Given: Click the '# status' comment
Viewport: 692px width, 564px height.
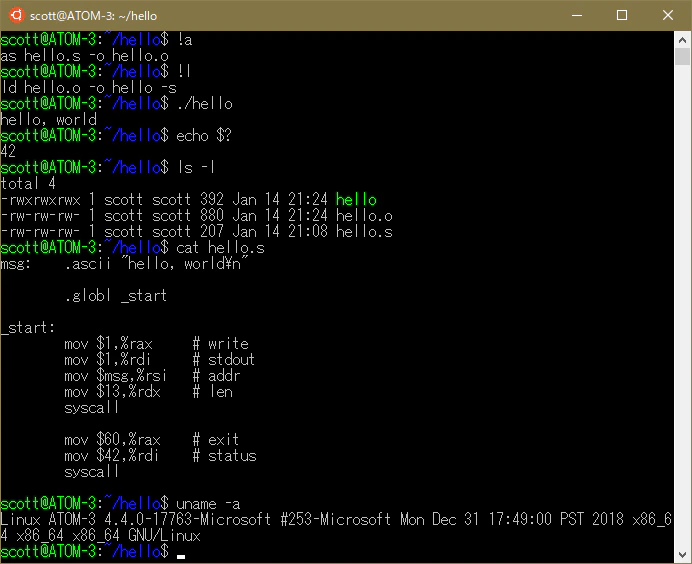Looking at the screenshot, I should 225,456.
